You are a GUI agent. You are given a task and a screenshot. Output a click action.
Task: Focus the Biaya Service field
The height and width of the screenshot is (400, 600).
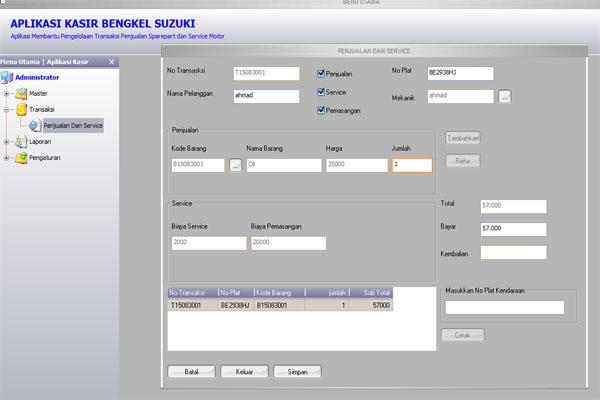209,243
